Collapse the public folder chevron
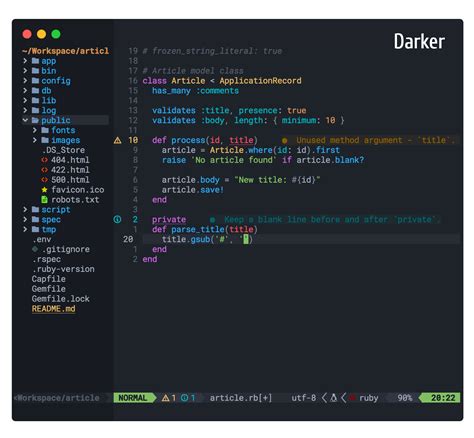The image size is (474, 438). [x=25, y=120]
